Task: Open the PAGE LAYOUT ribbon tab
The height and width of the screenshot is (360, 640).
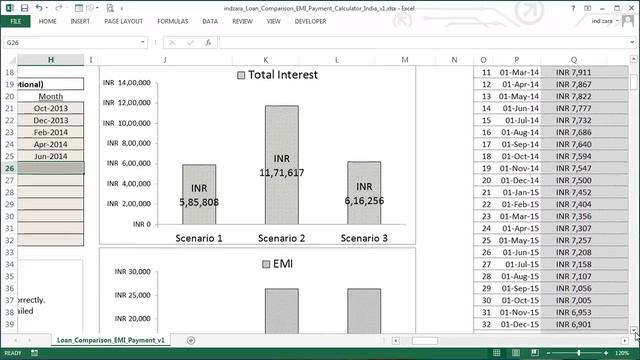Action: [123, 21]
